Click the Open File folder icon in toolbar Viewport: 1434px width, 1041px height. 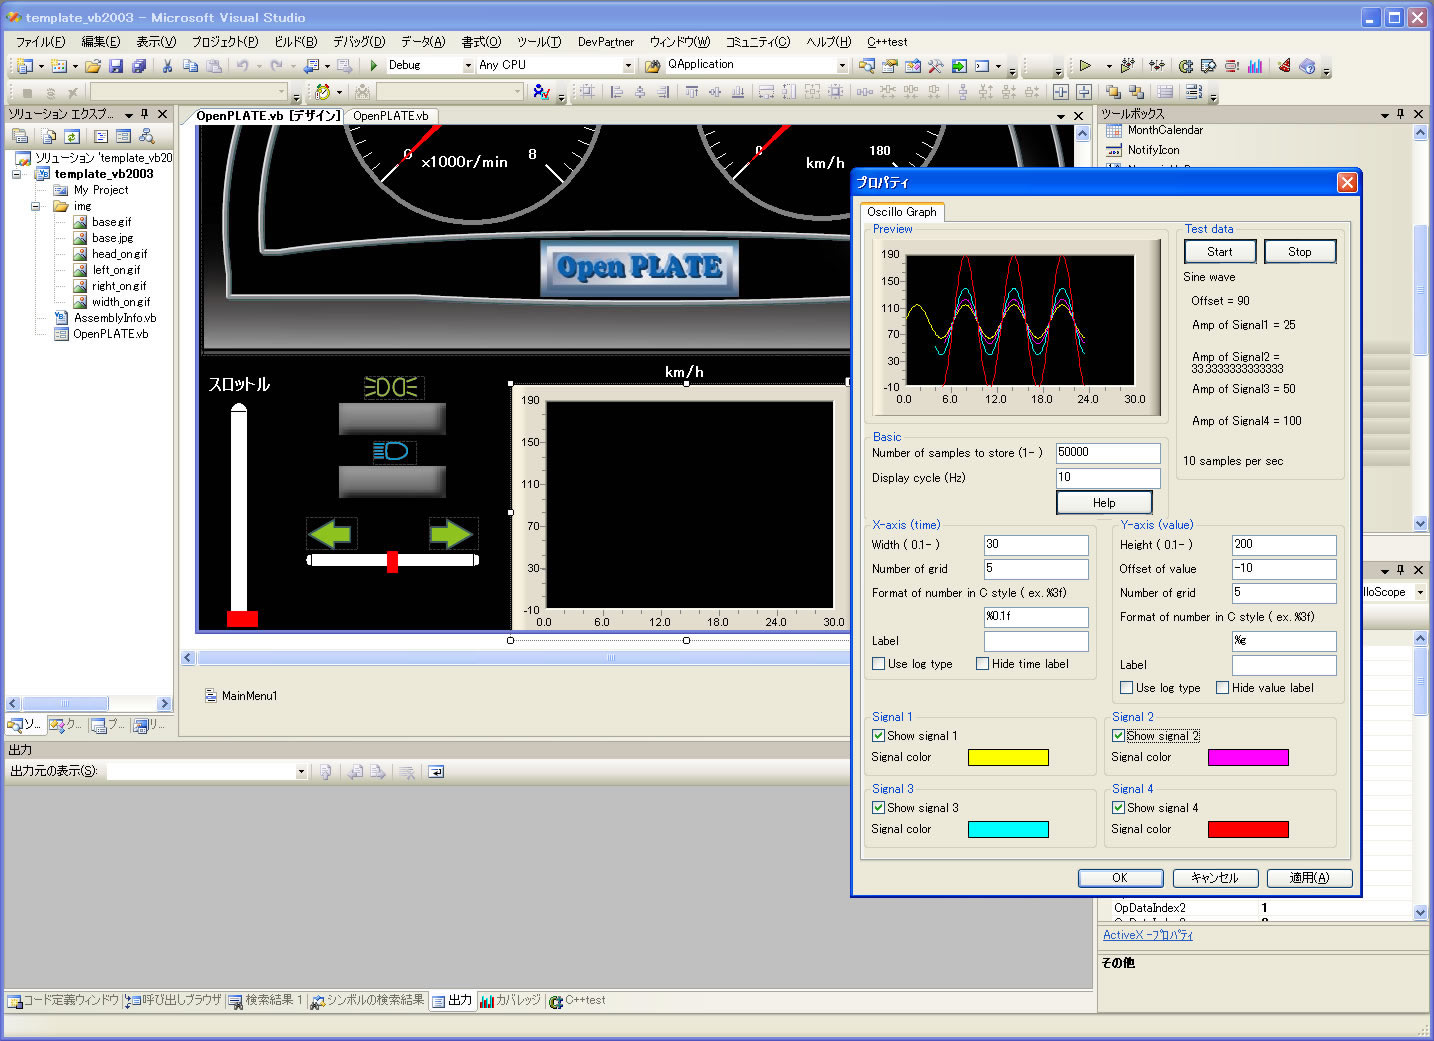tap(92, 66)
